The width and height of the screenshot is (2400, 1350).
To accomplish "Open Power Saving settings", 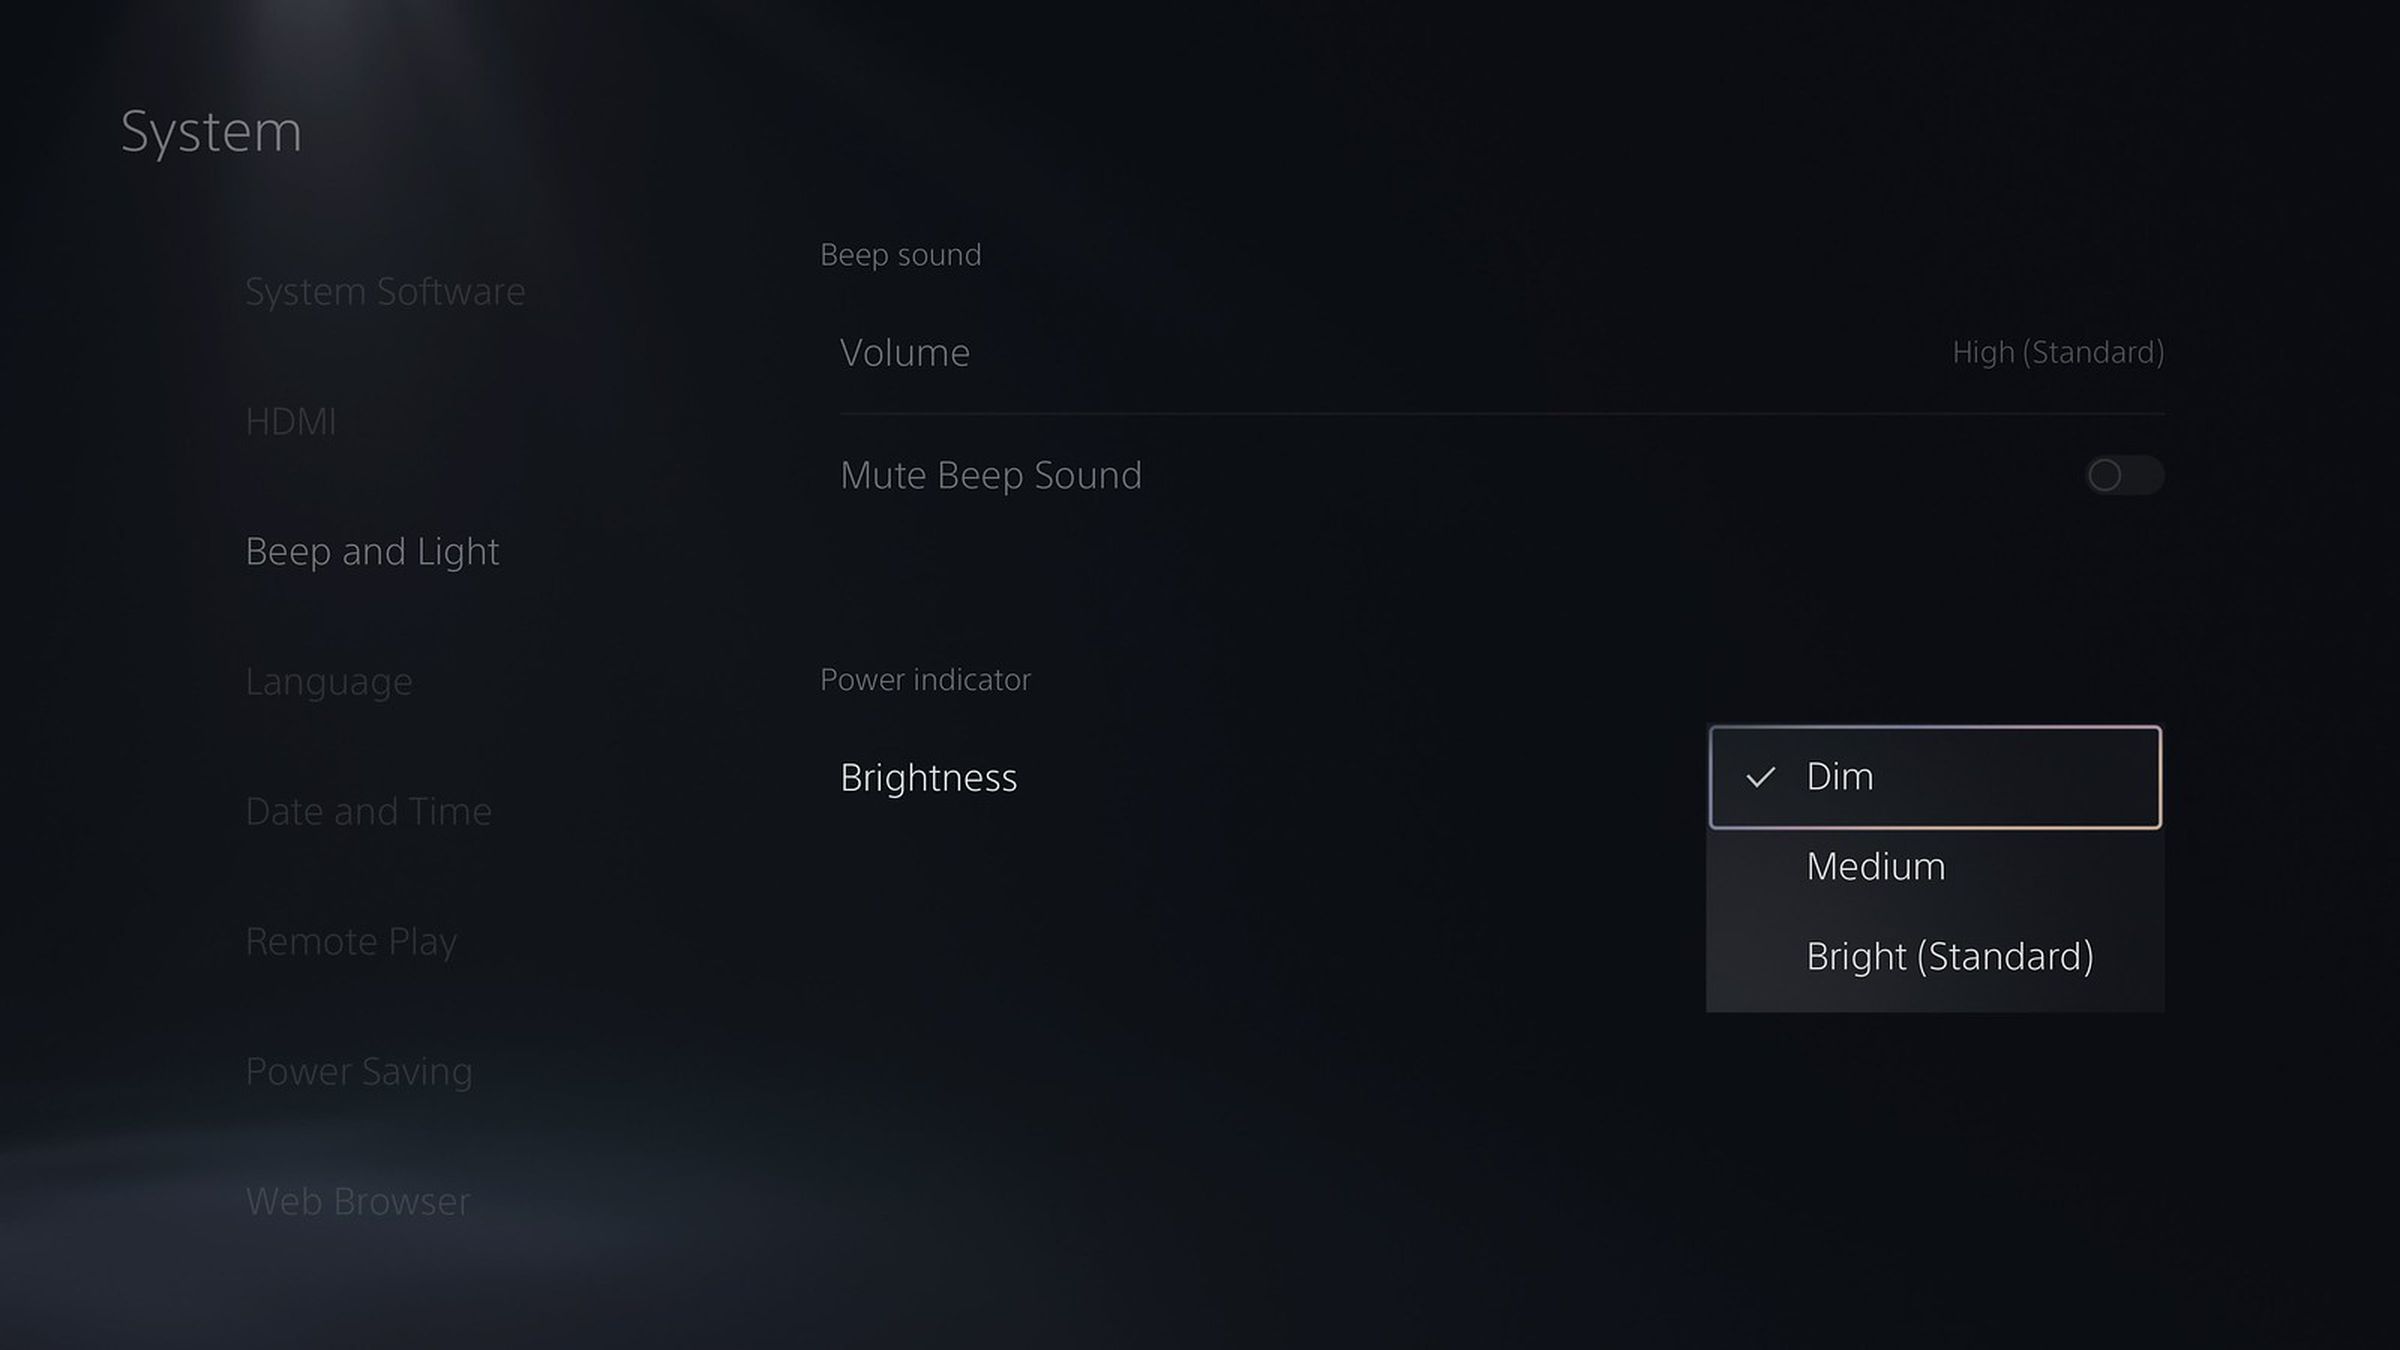I will 358,1068.
